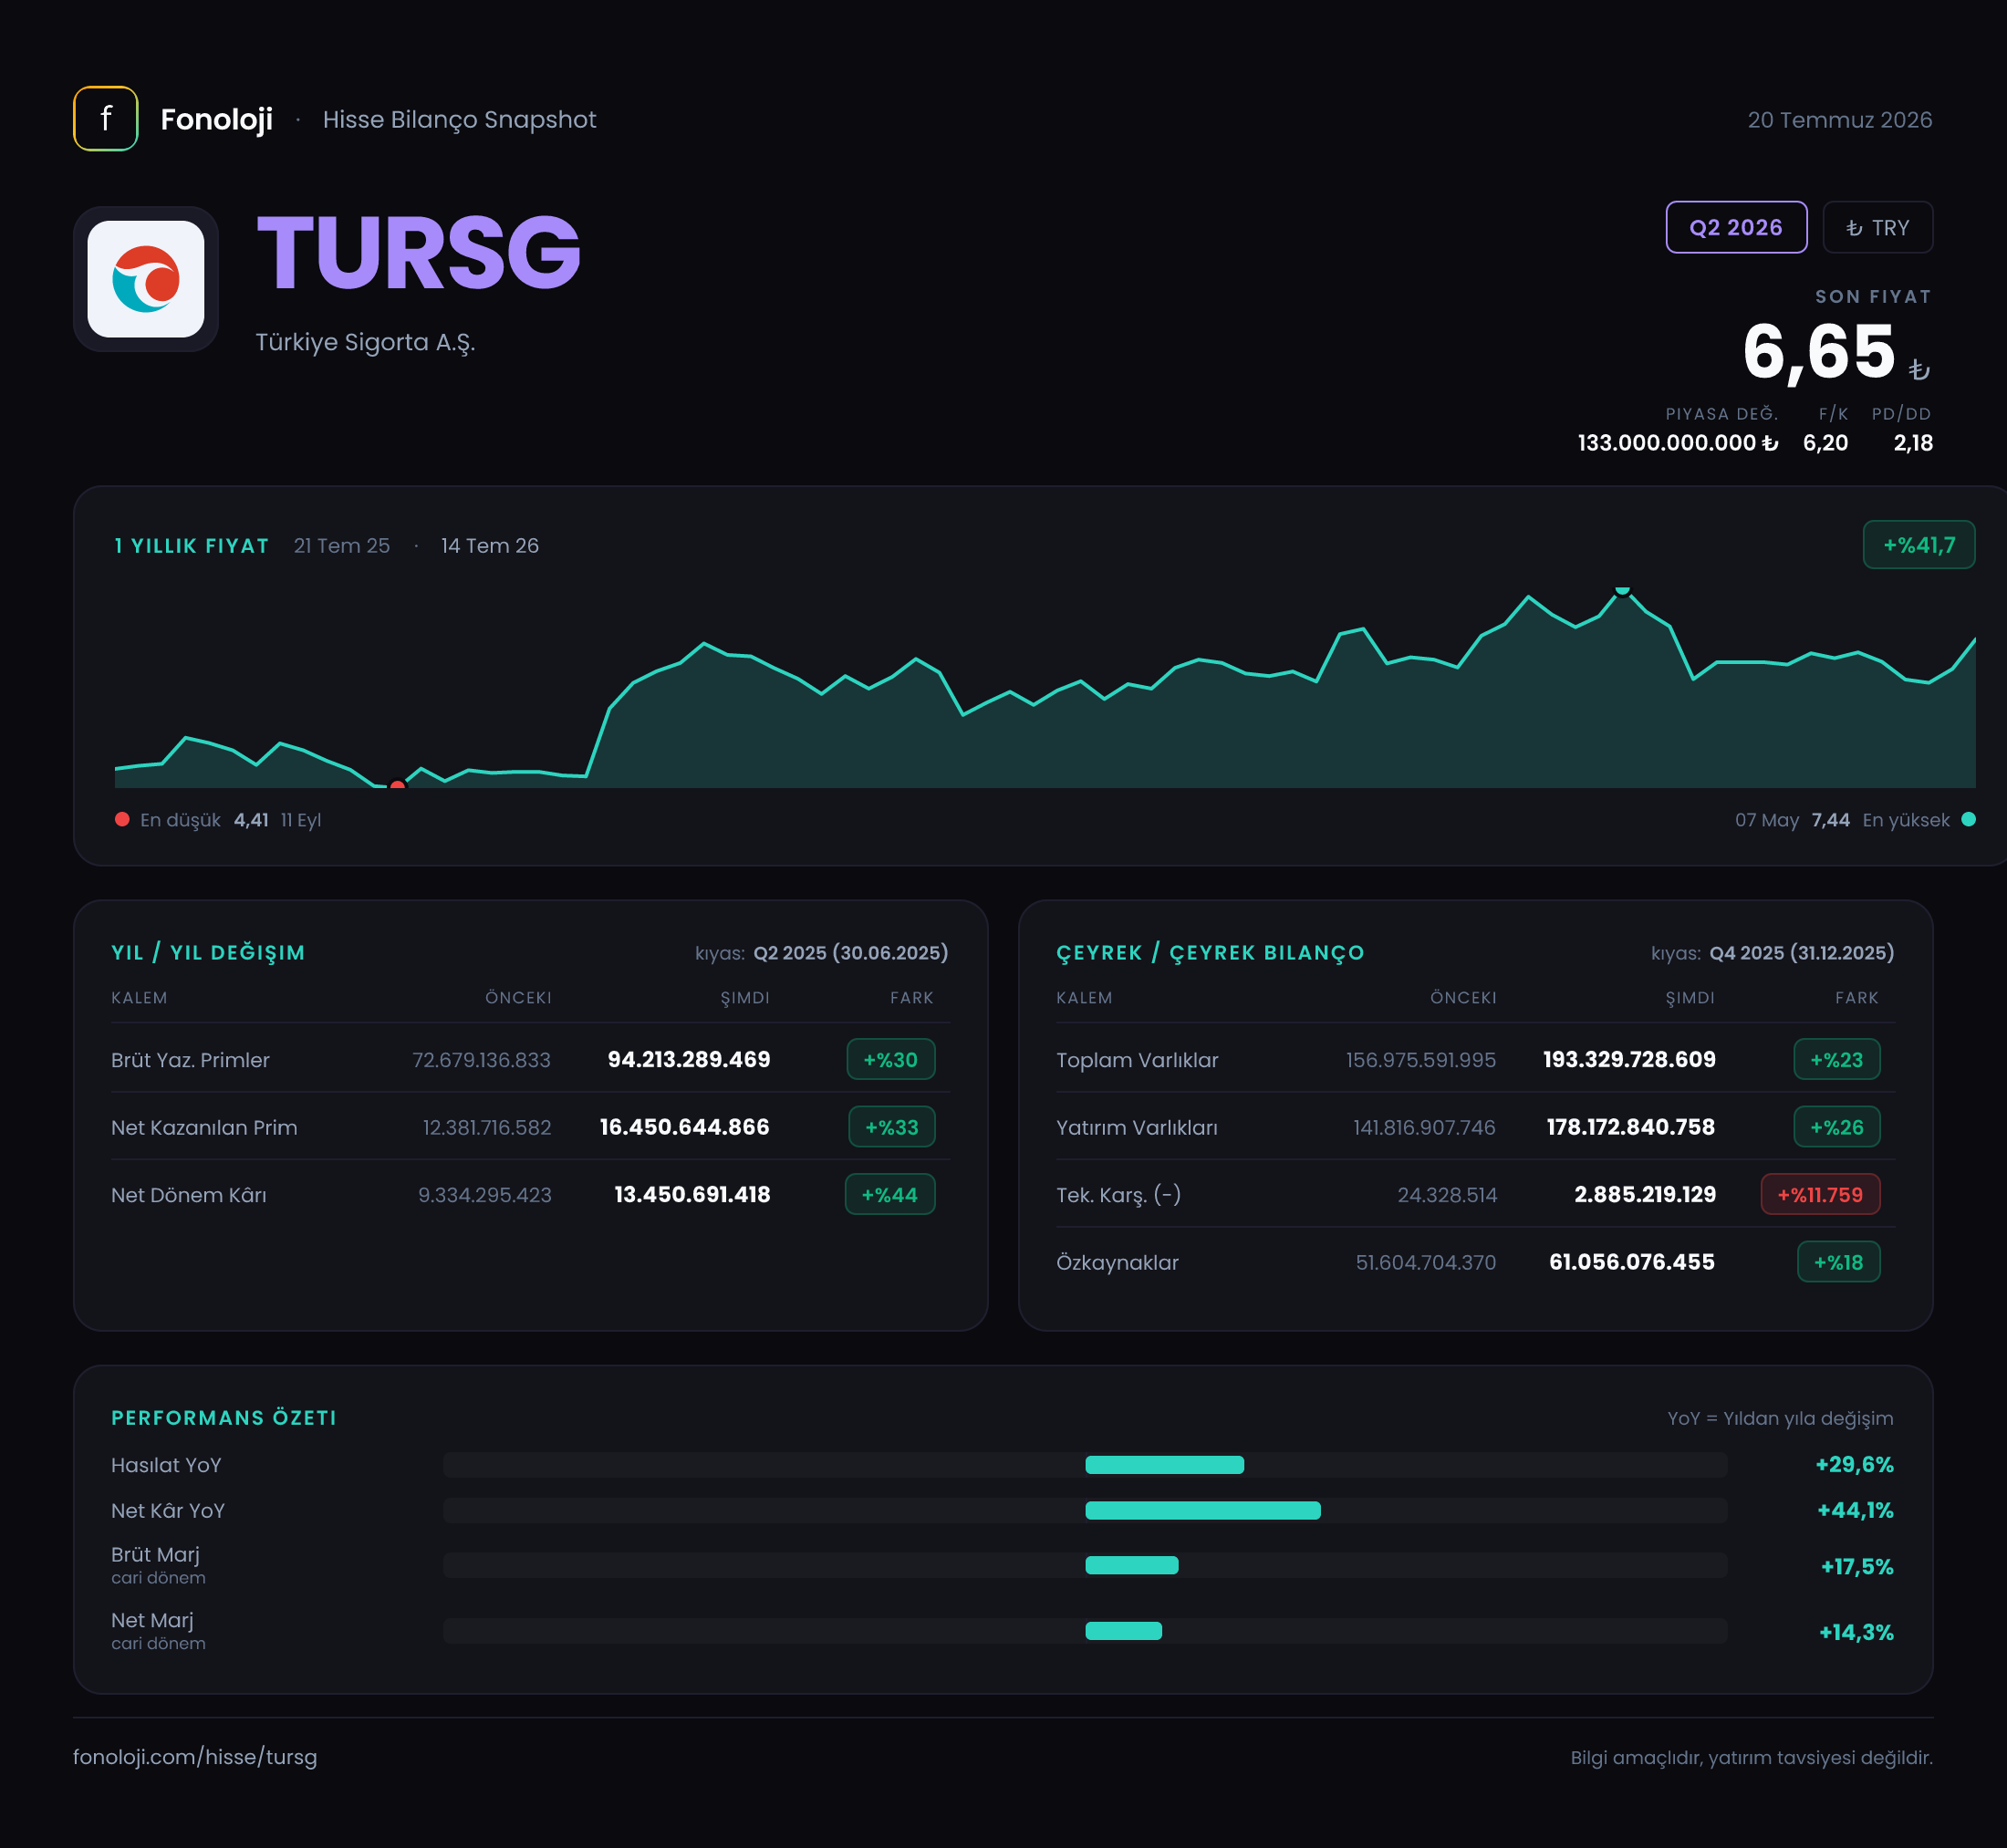2007x1848 pixels.
Task: Click the current value 16.450.644.866
Action: [x=685, y=1127]
